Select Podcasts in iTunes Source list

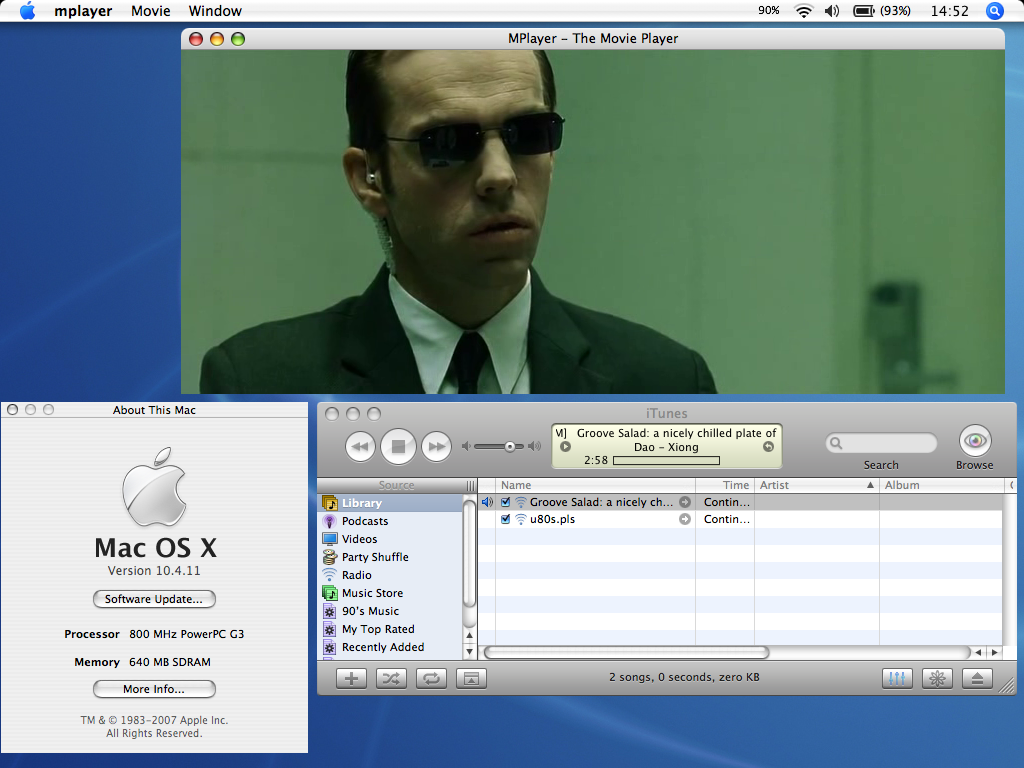pyautogui.click(x=391, y=521)
